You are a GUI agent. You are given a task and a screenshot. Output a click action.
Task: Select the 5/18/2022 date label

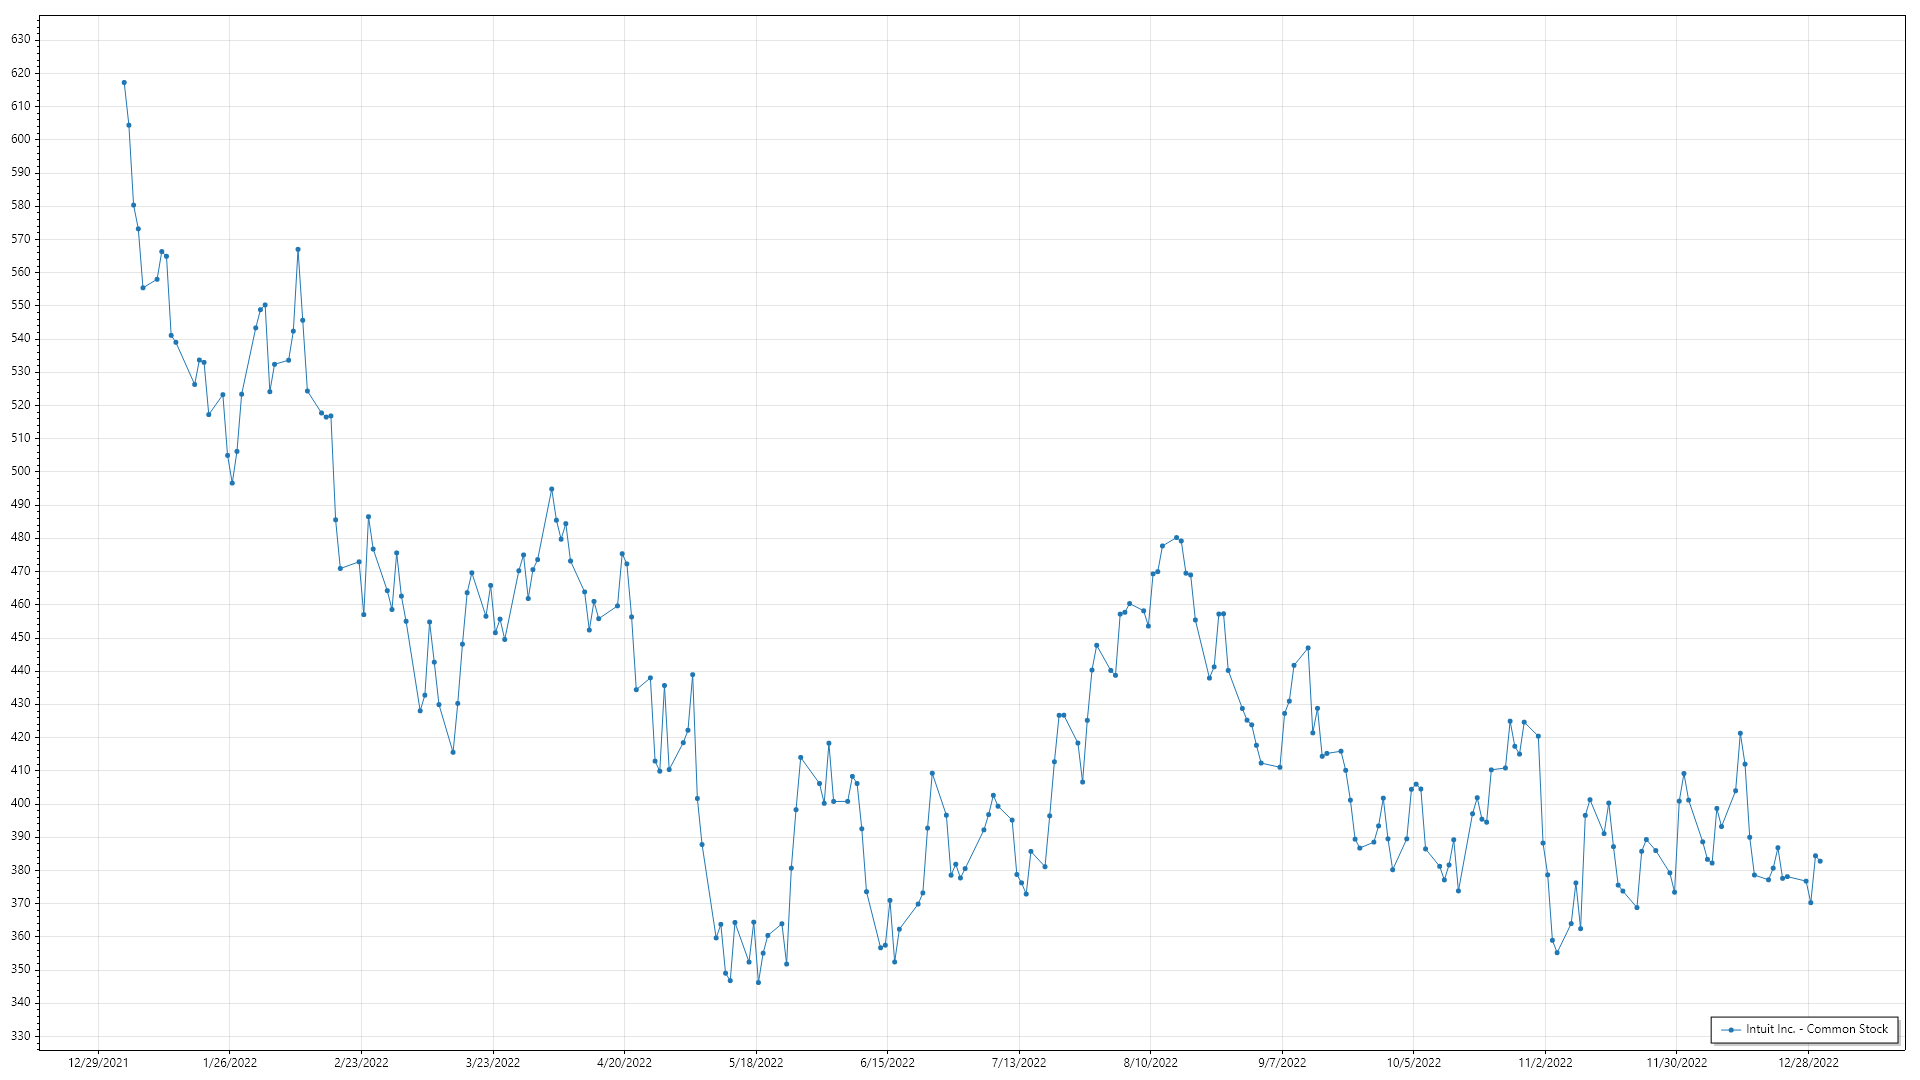tap(756, 1063)
